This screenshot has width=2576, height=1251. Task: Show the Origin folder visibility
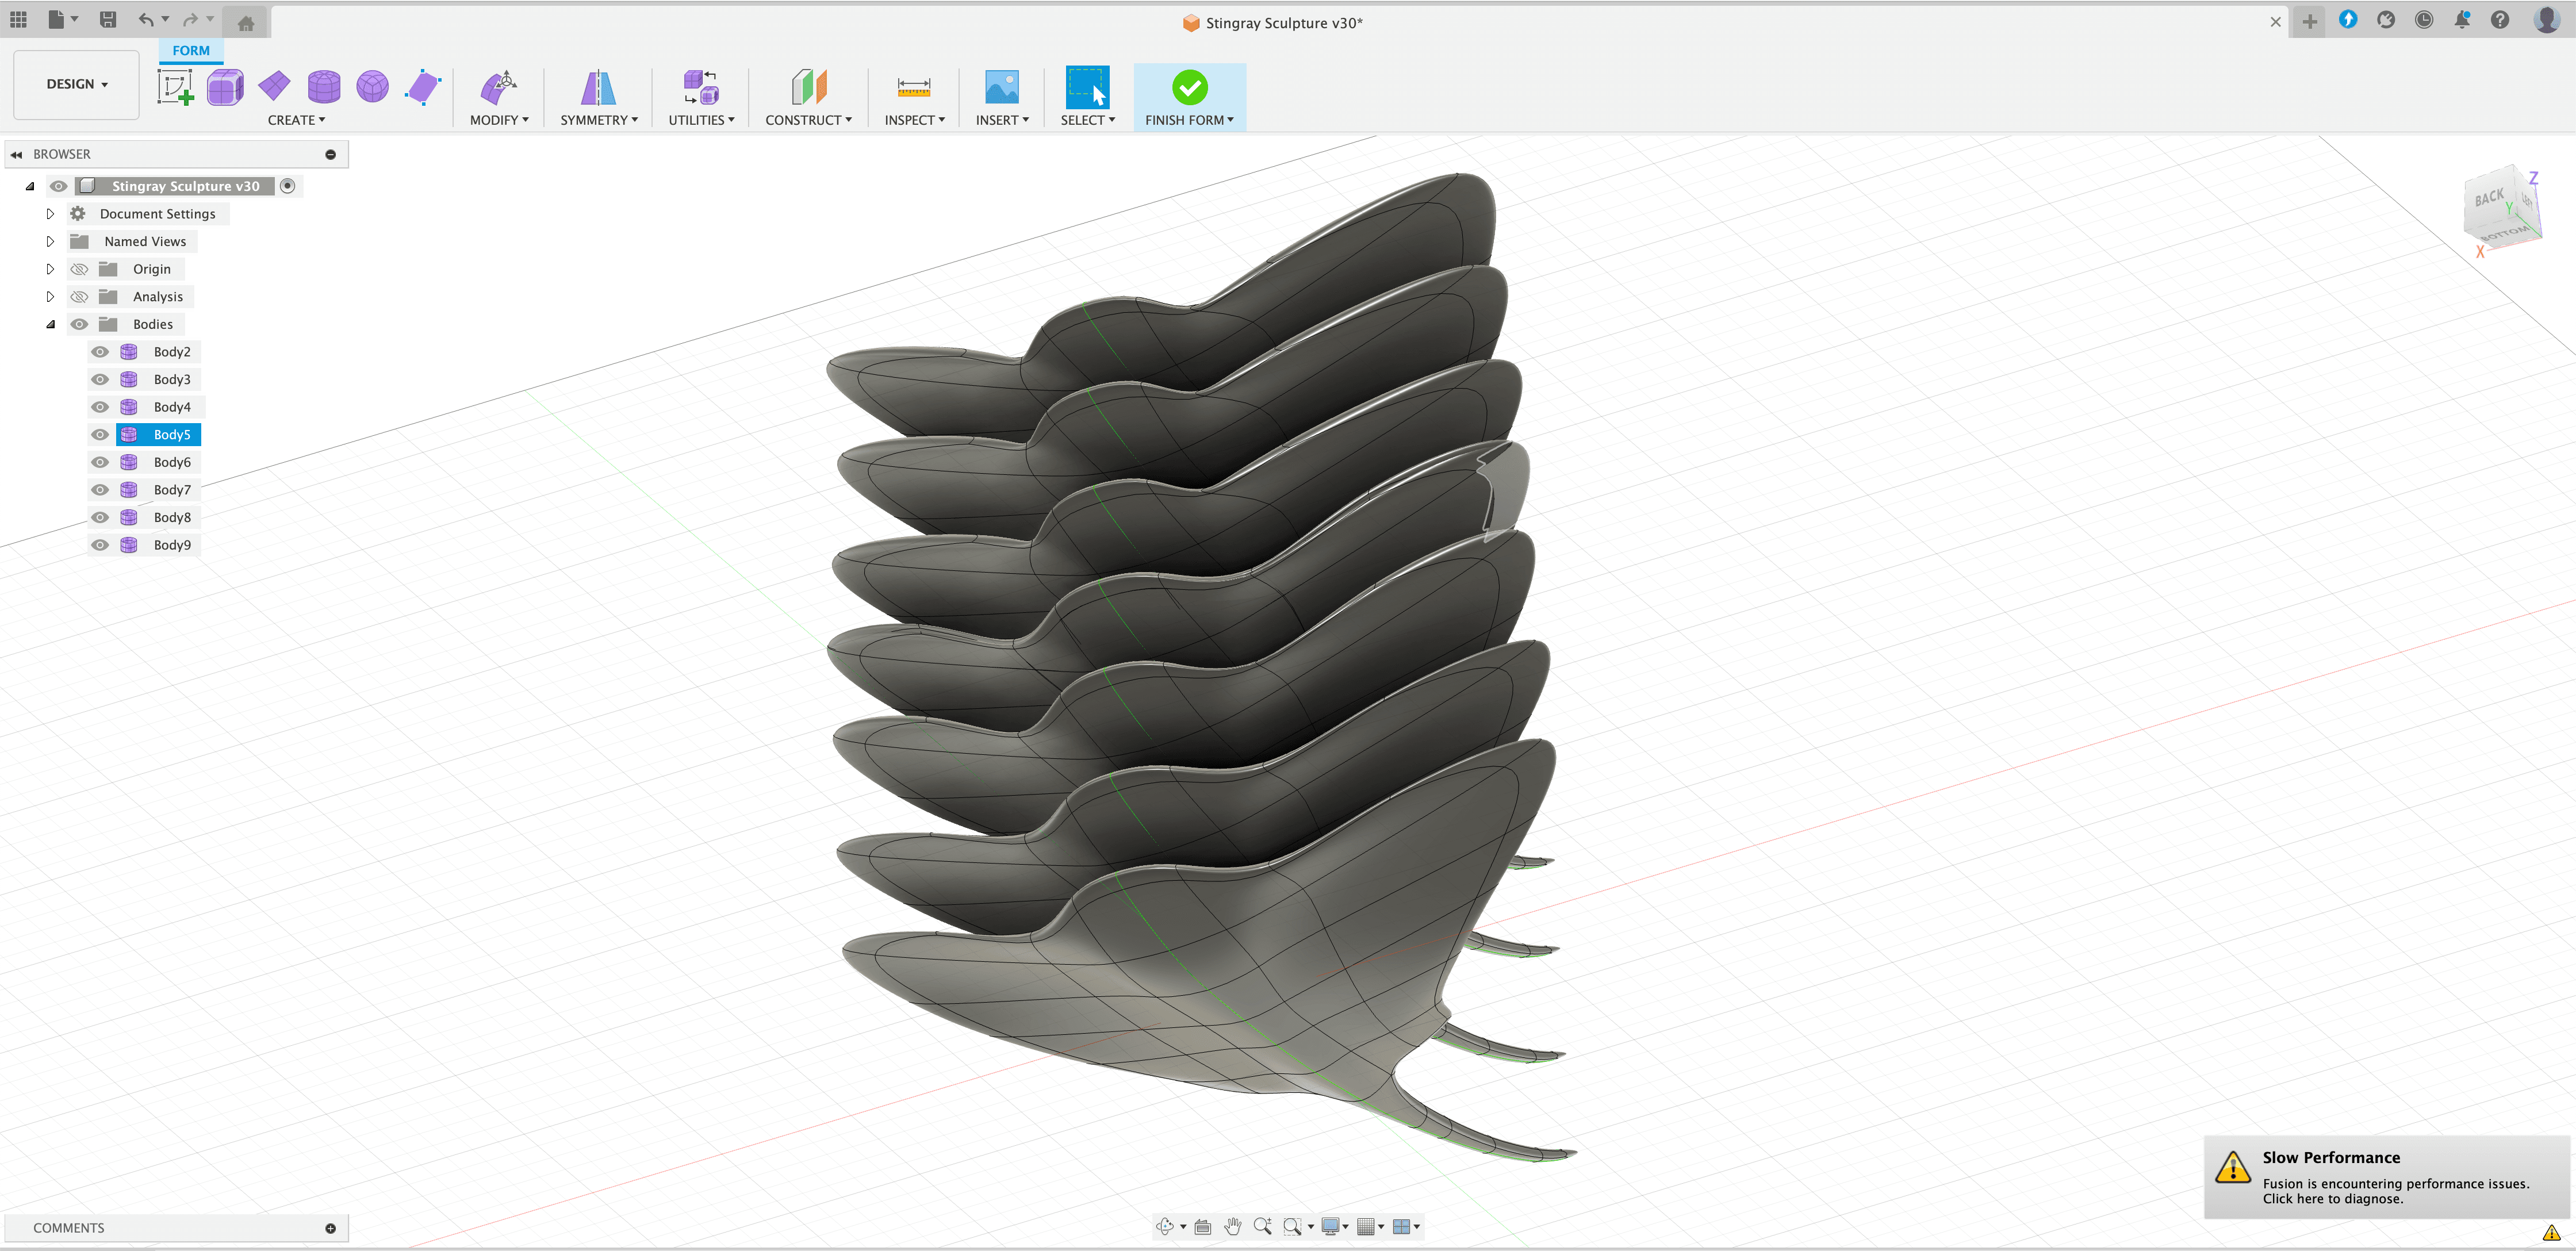tap(80, 269)
